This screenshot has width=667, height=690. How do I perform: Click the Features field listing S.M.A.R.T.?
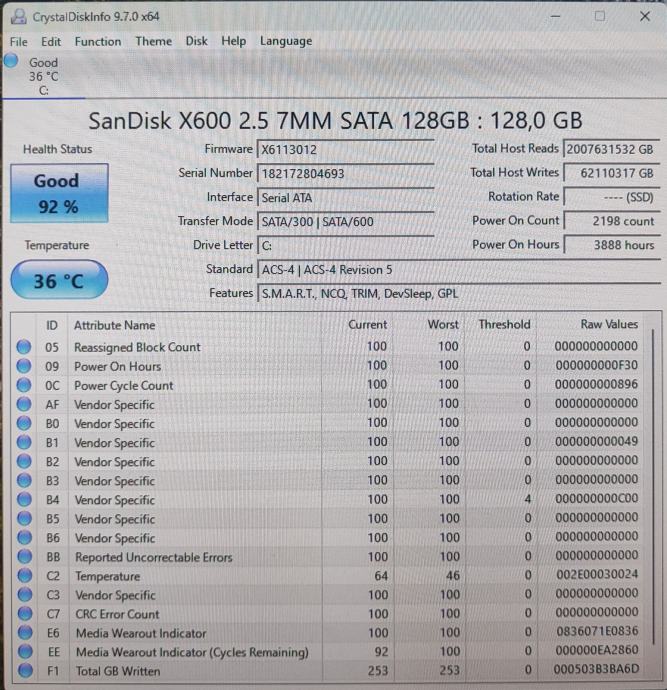(x=458, y=294)
